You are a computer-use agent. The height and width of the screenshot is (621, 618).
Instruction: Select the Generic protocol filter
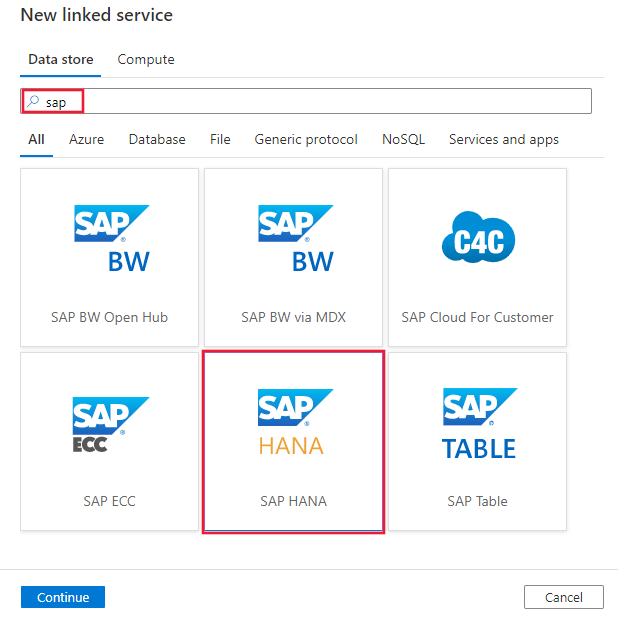coord(306,140)
